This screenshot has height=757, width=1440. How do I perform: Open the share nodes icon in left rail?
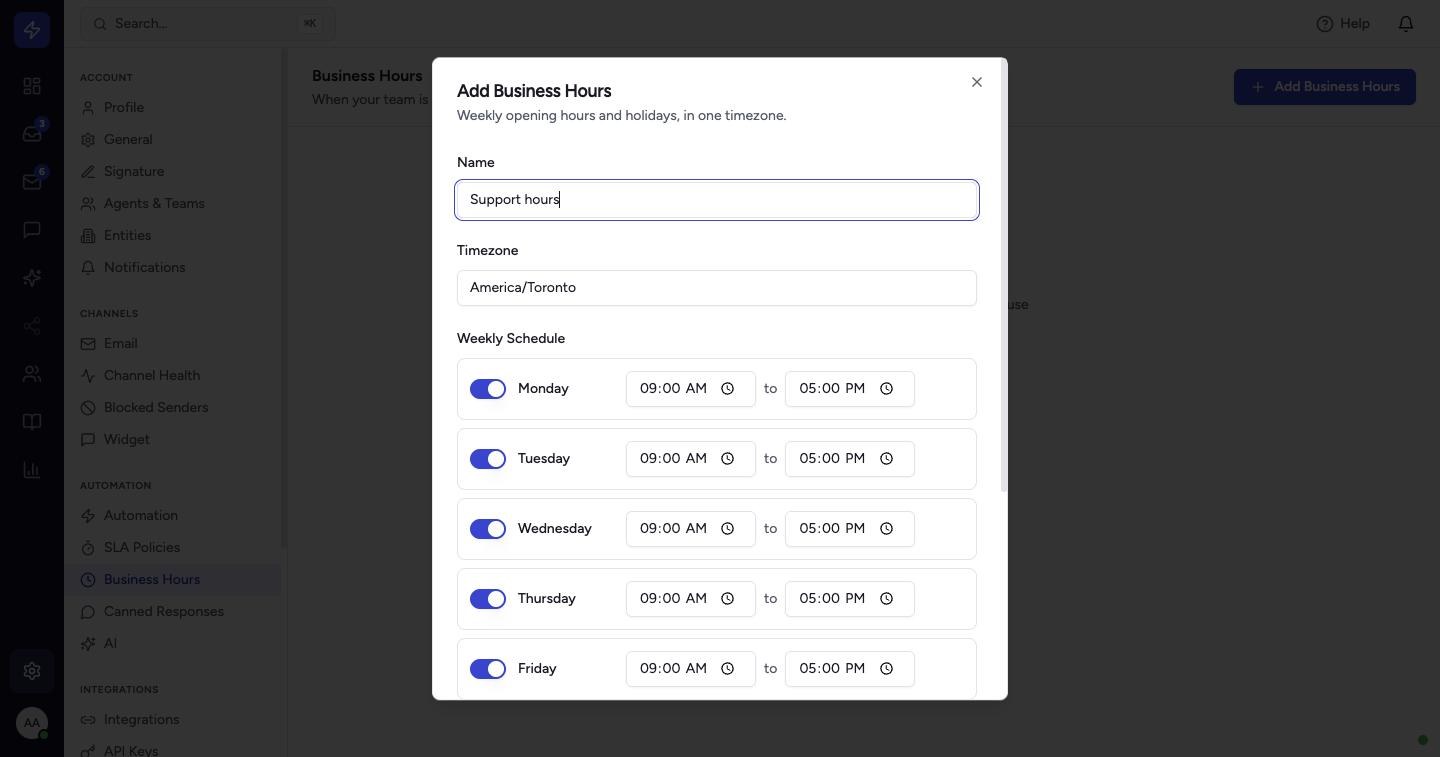point(32,326)
